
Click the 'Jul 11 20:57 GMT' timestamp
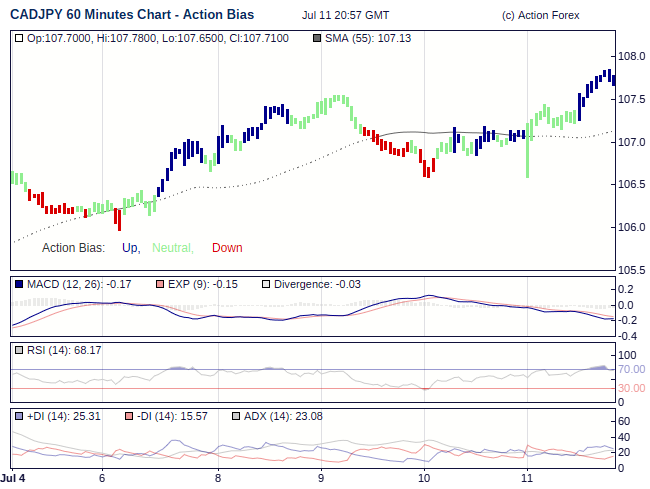click(345, 16)
